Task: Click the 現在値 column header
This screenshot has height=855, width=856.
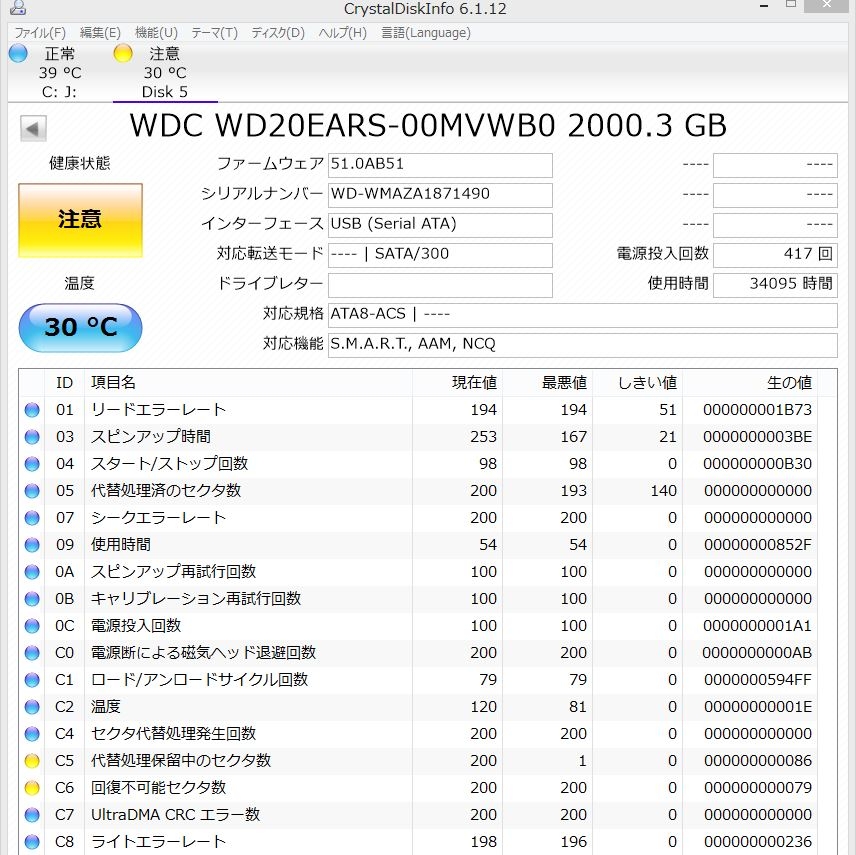Action: (x=457, y=383)
